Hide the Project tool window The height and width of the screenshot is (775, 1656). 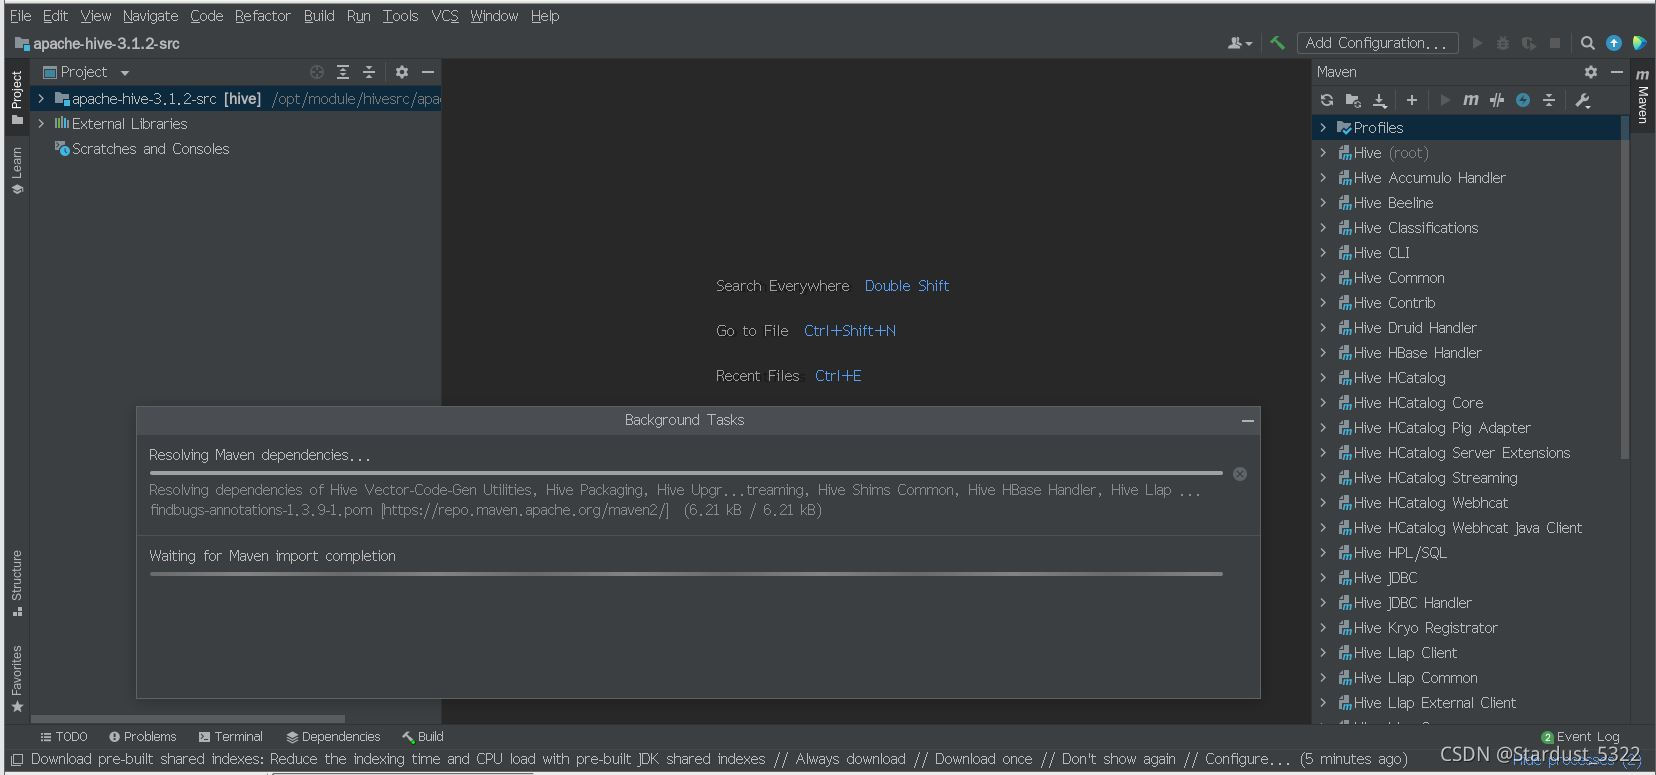[x=428, y=72]
